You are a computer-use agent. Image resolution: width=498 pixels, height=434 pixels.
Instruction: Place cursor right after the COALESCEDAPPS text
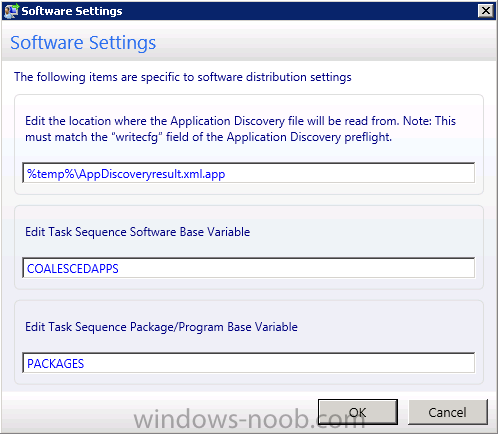(119, 269)
